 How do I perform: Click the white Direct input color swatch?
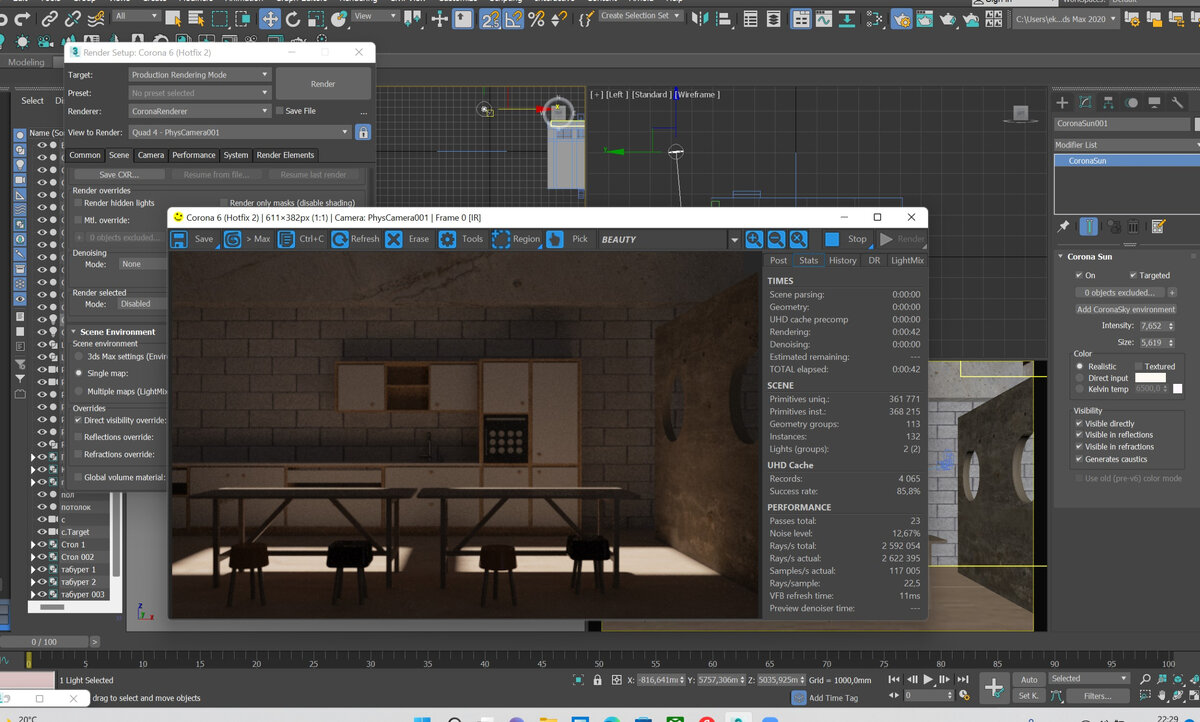click(x=1150, y=378)
